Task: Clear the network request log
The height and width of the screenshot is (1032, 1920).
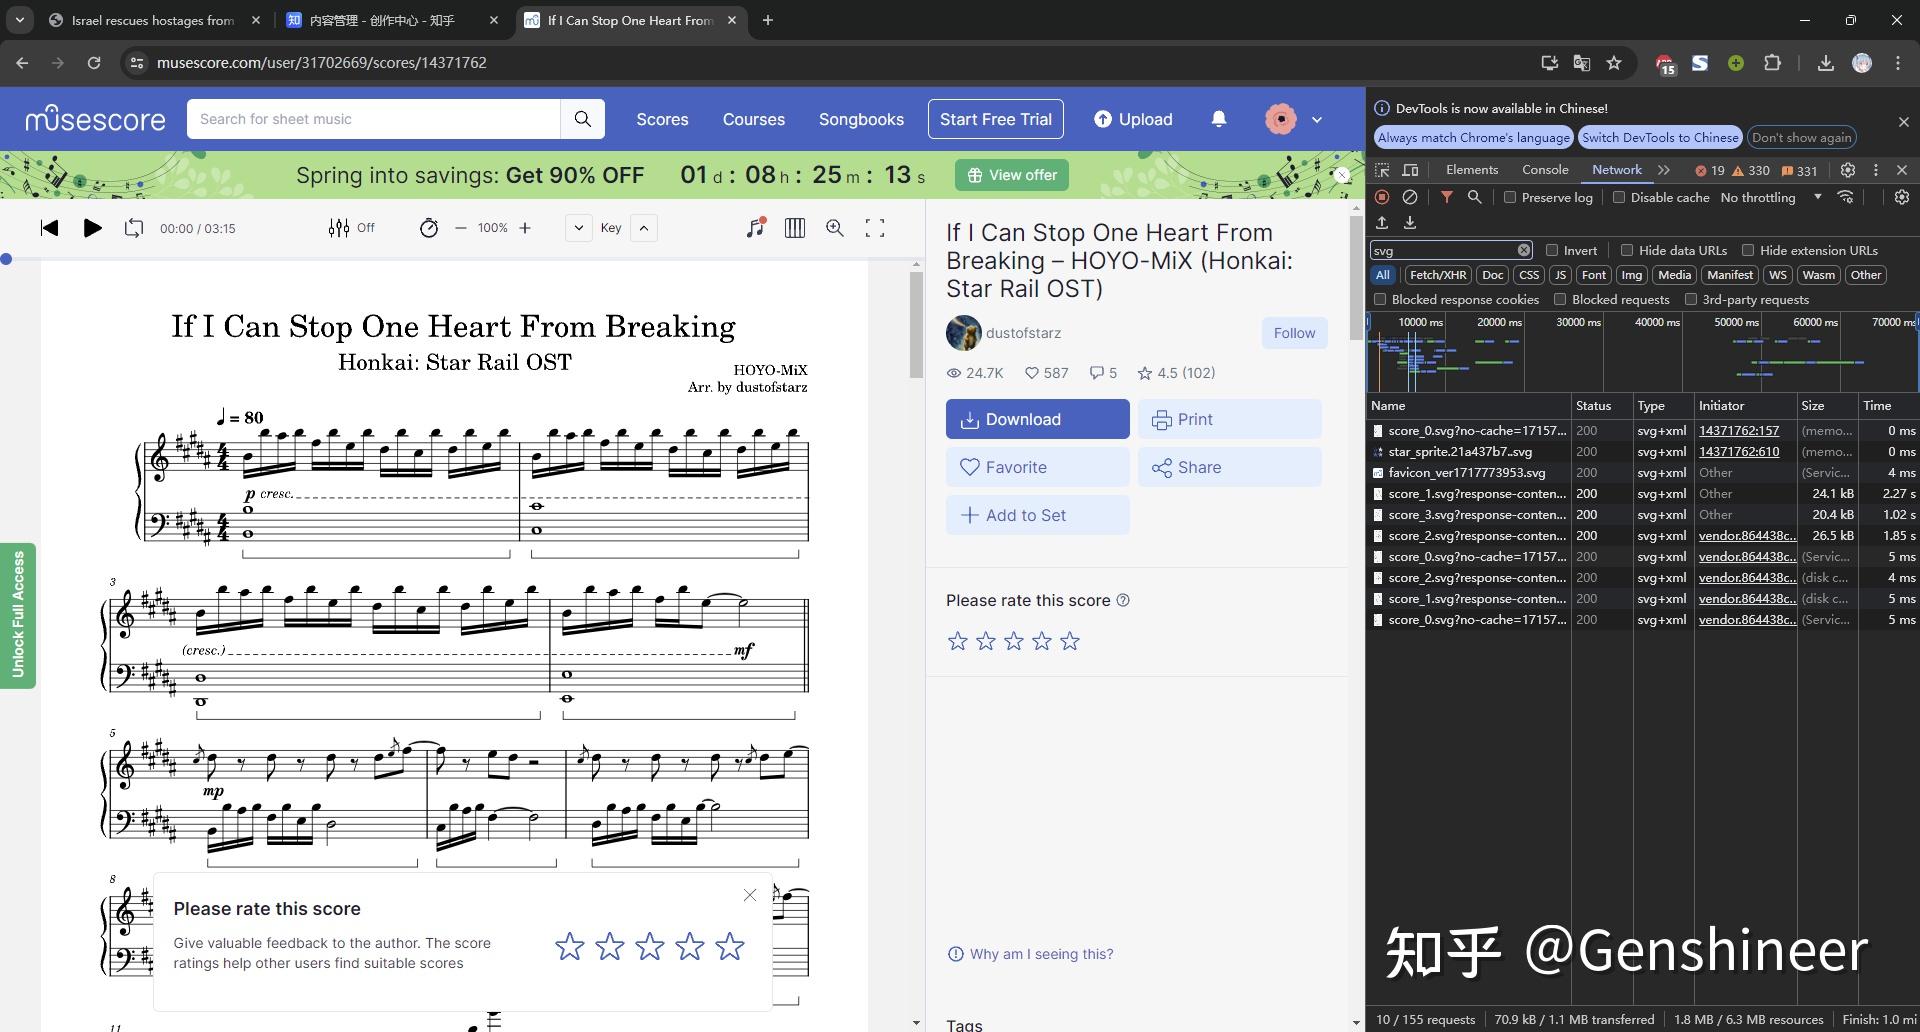Action: pos(1411,197)
